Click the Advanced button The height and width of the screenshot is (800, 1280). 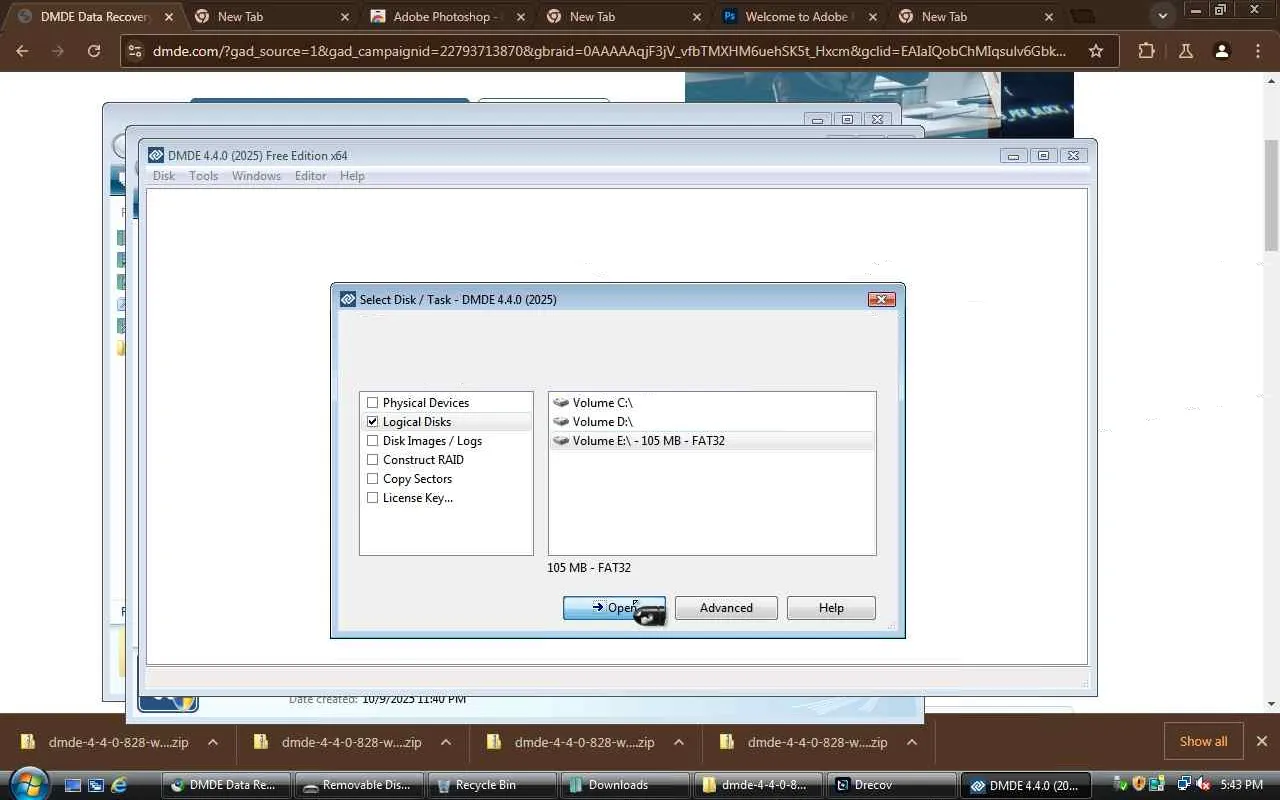726,608
